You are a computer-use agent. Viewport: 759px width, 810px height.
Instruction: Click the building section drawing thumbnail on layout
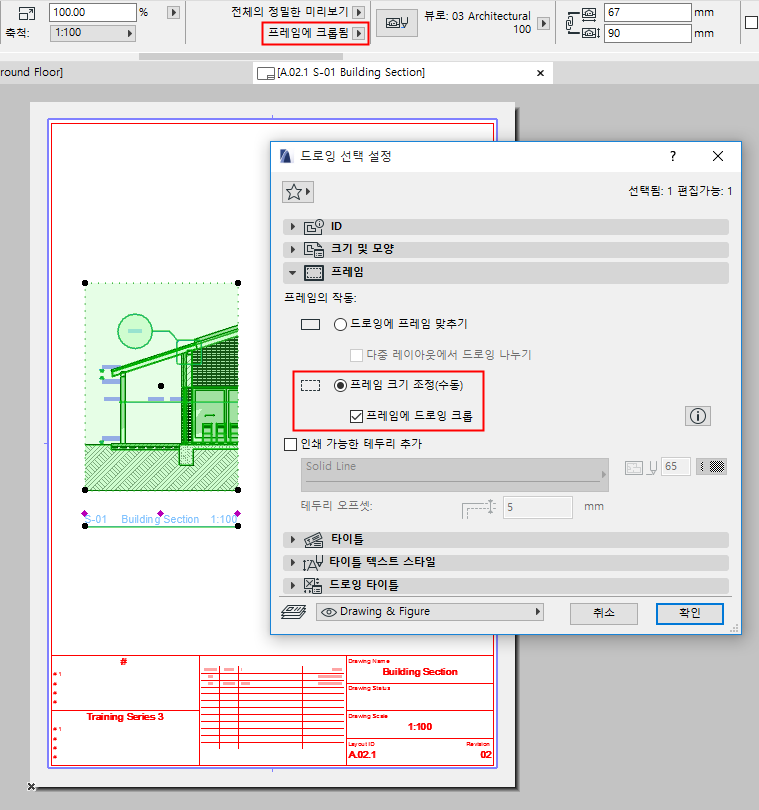point(161,386)
